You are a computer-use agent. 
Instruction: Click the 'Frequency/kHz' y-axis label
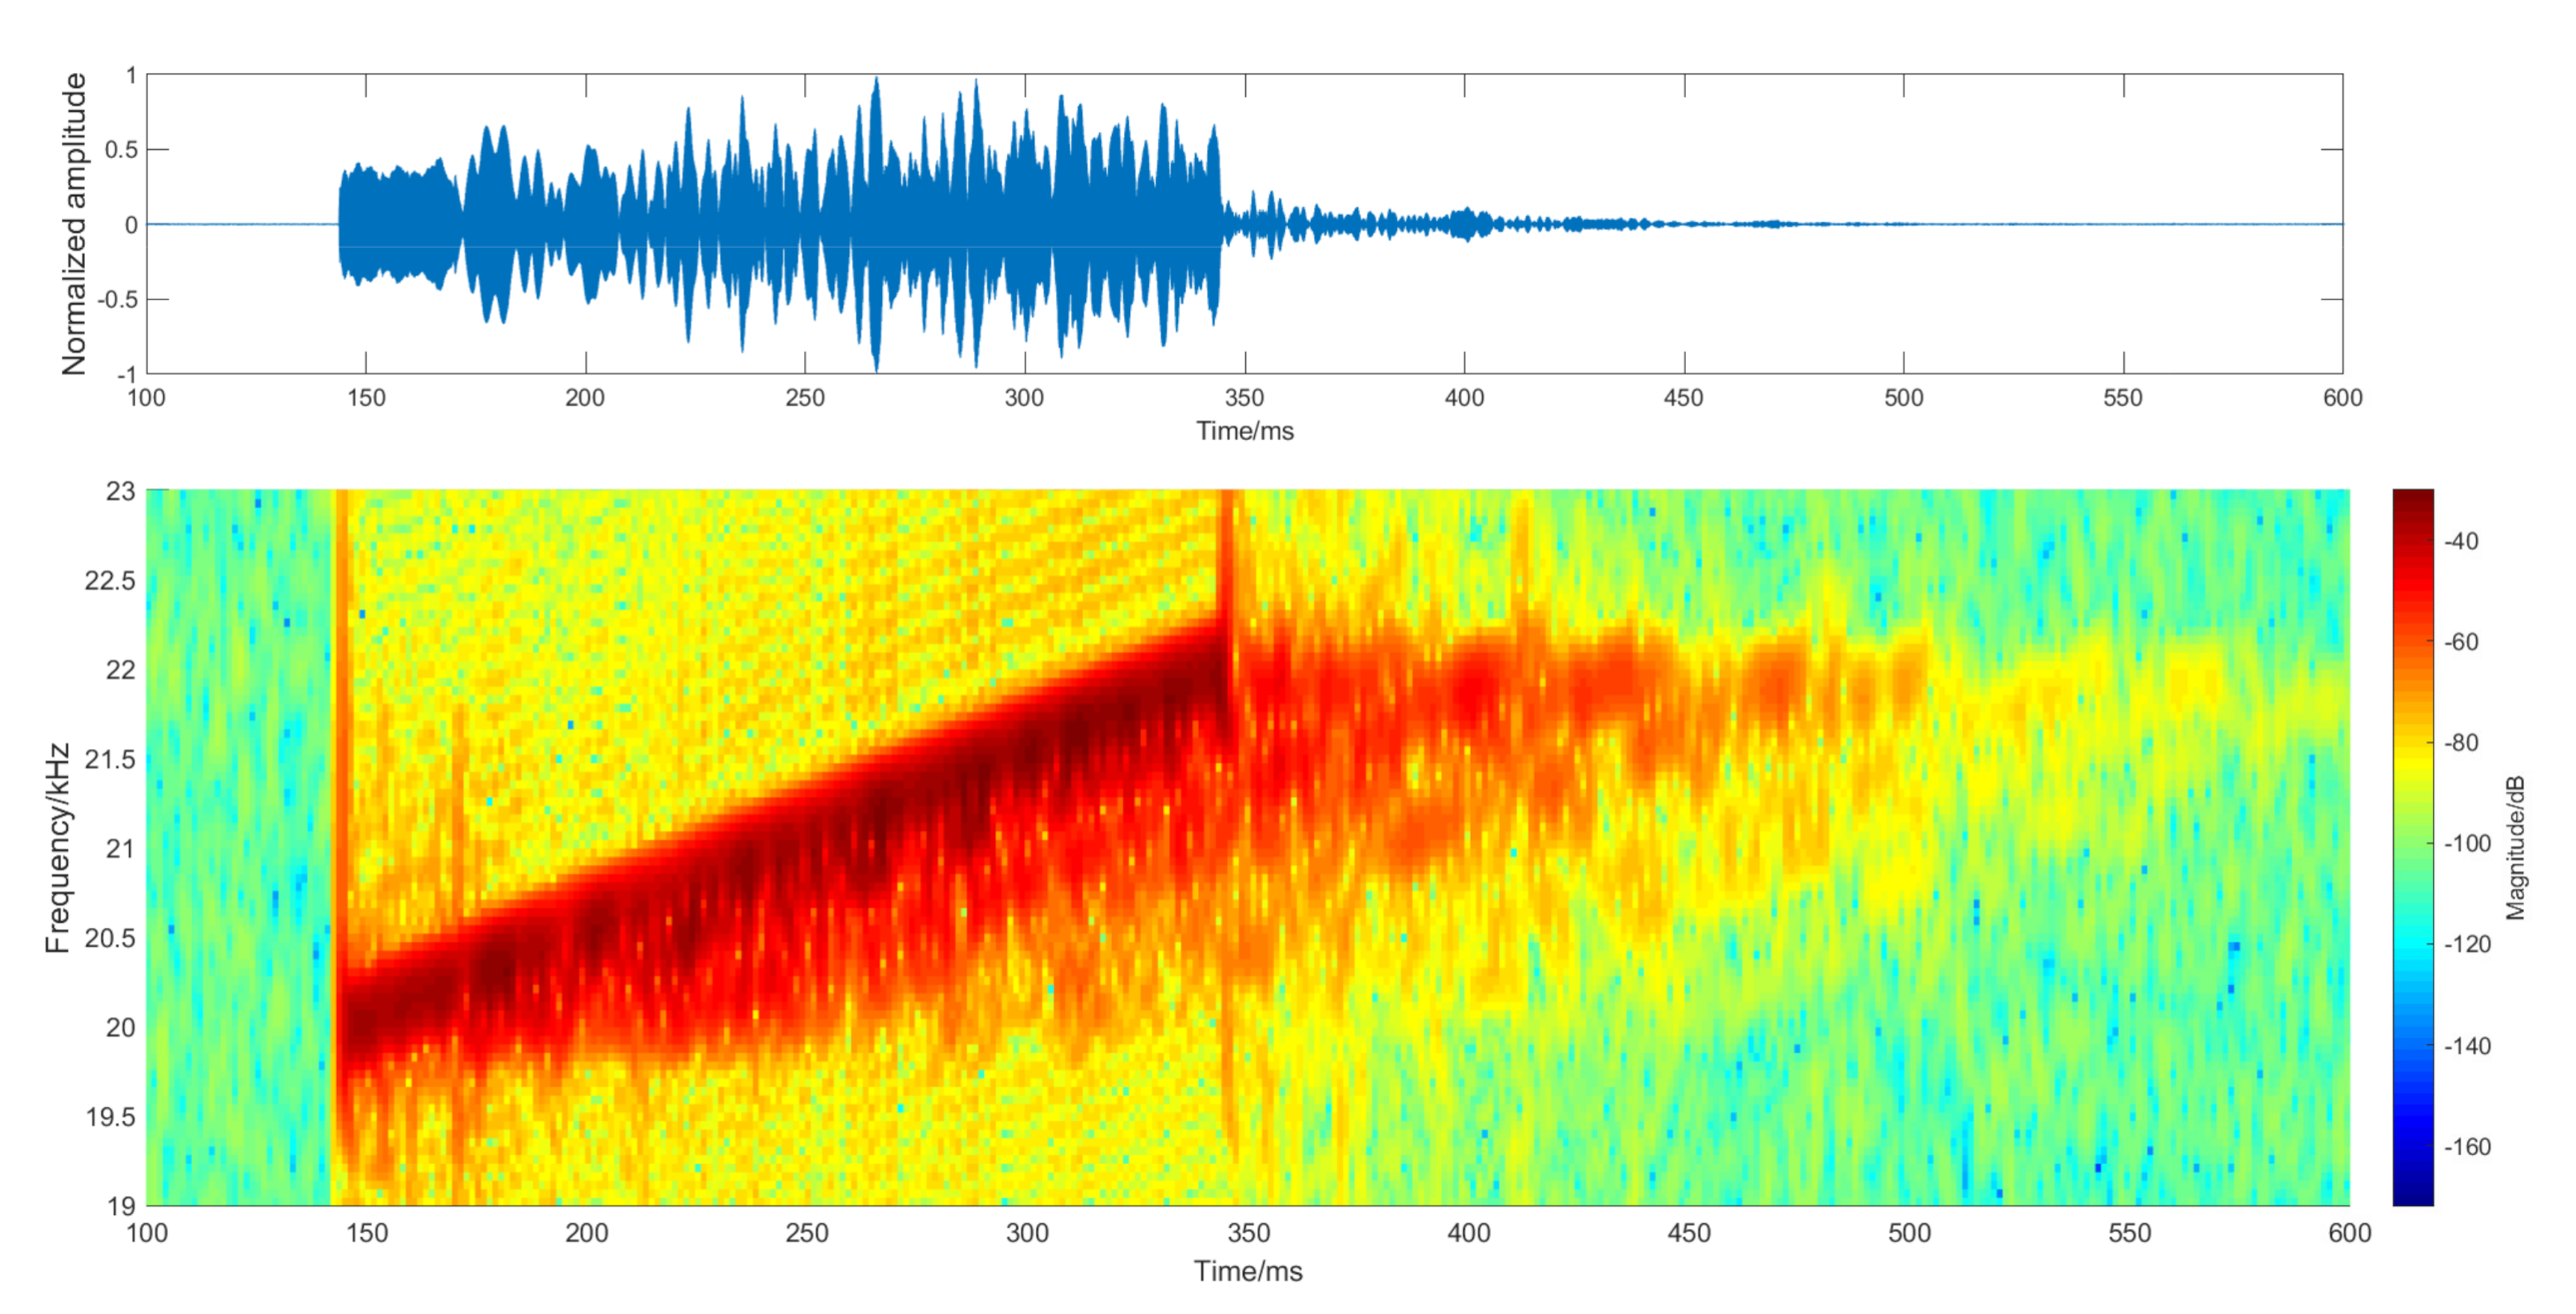point(57,847)
